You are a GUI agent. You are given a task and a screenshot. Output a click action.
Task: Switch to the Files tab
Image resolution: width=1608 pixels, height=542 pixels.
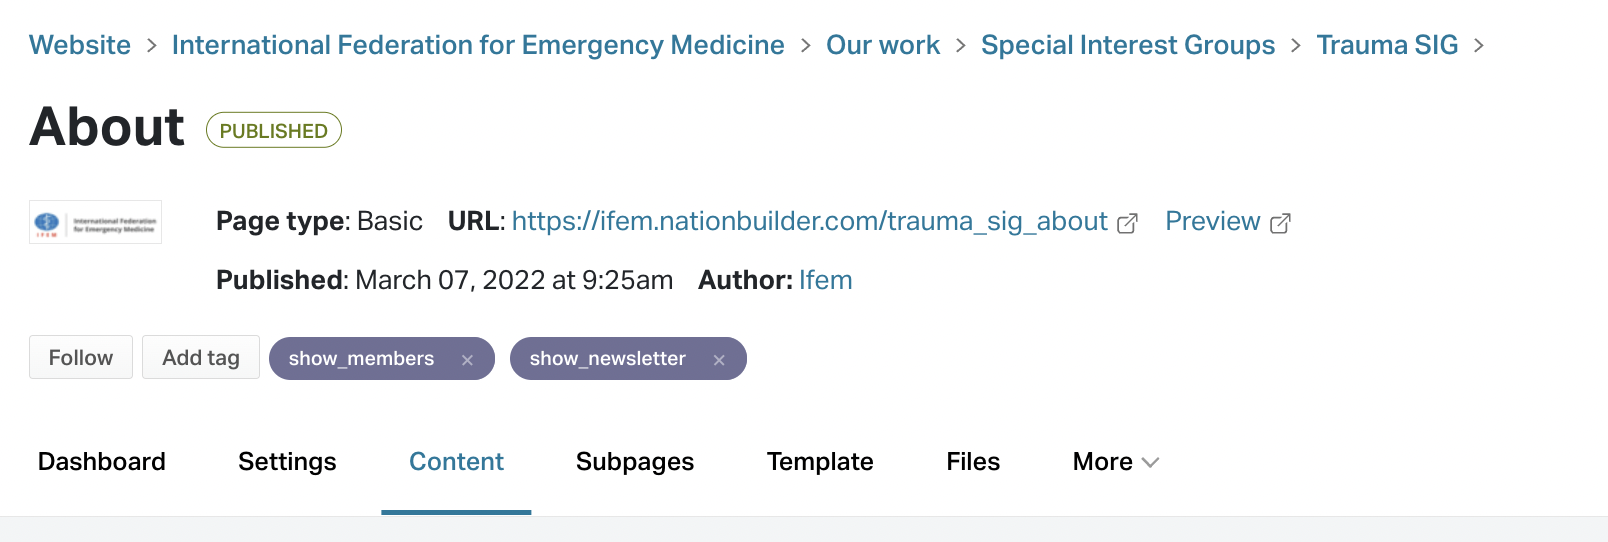[x=973, y=462]
